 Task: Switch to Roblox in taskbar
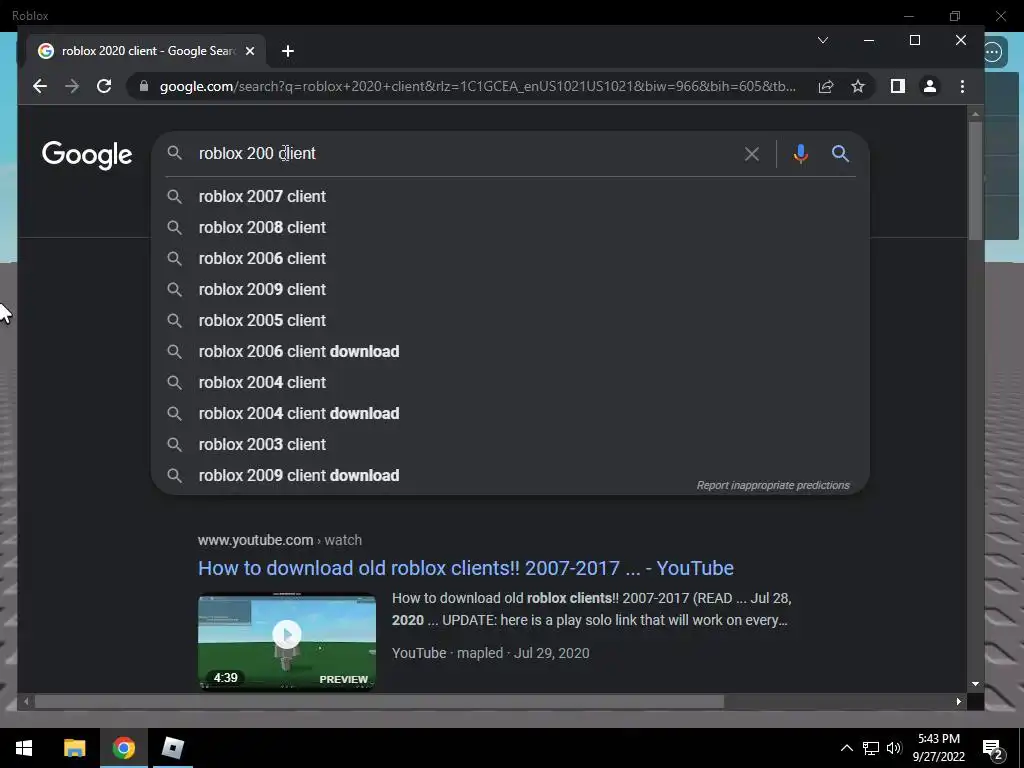[173, 748]
